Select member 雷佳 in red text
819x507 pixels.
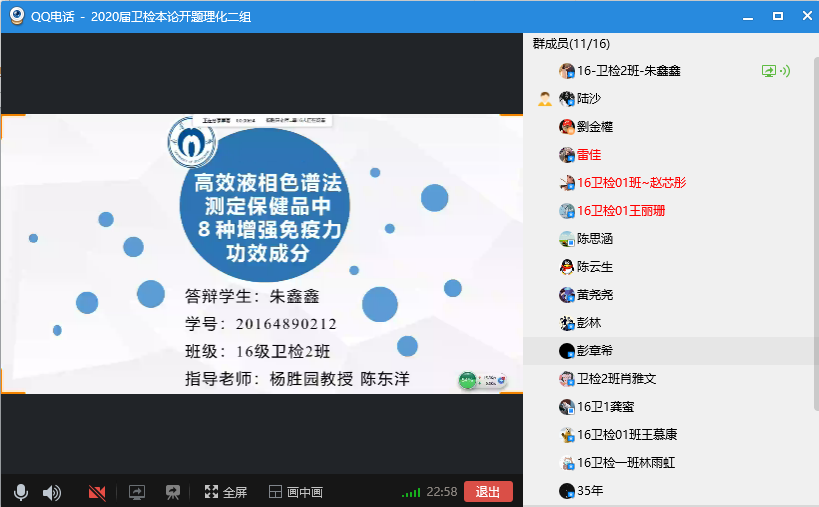click(589, 155)
